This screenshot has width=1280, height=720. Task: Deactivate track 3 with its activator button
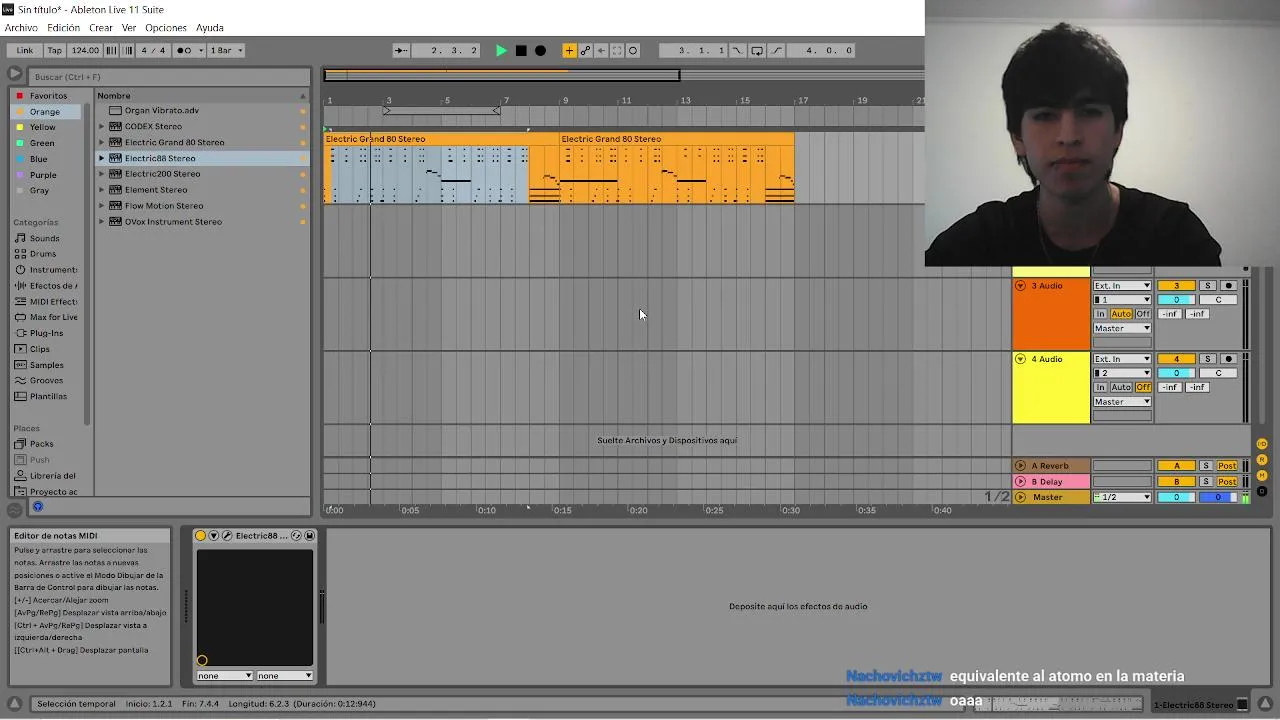point(1176,286)
